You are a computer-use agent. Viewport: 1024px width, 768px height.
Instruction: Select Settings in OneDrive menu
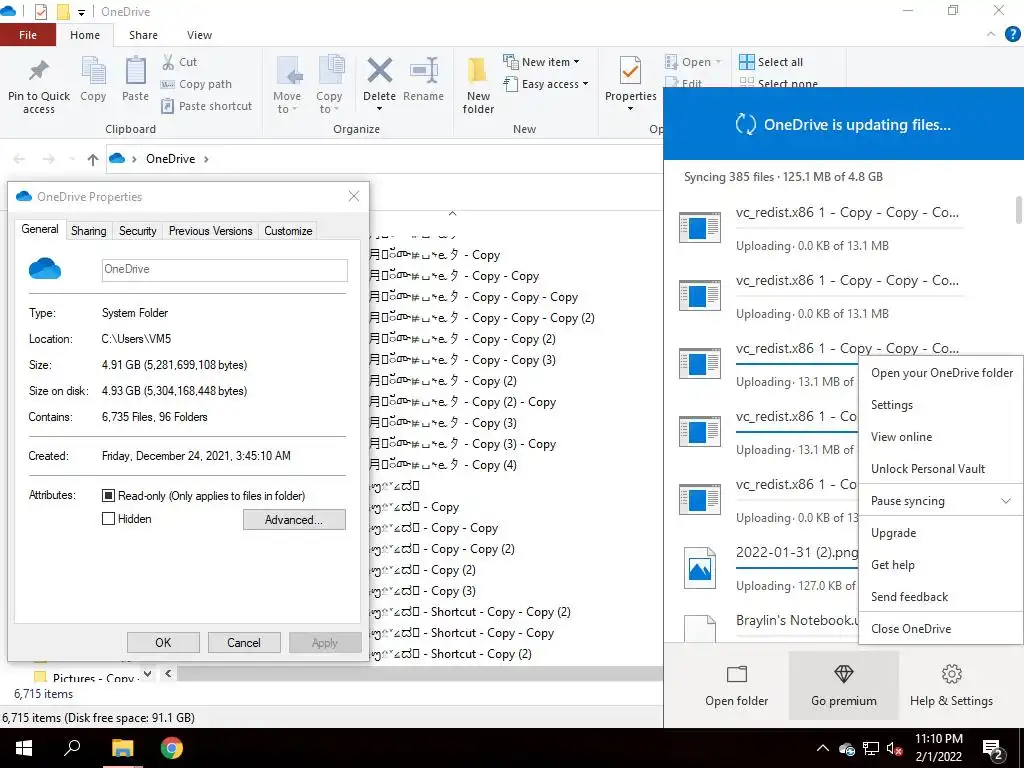[941, 405]
